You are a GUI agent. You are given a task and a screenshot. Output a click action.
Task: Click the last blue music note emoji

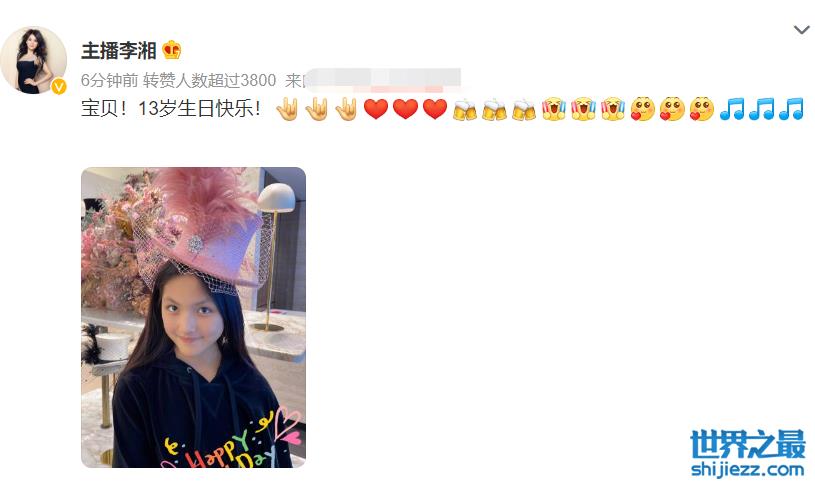click(x=791, y=109)
